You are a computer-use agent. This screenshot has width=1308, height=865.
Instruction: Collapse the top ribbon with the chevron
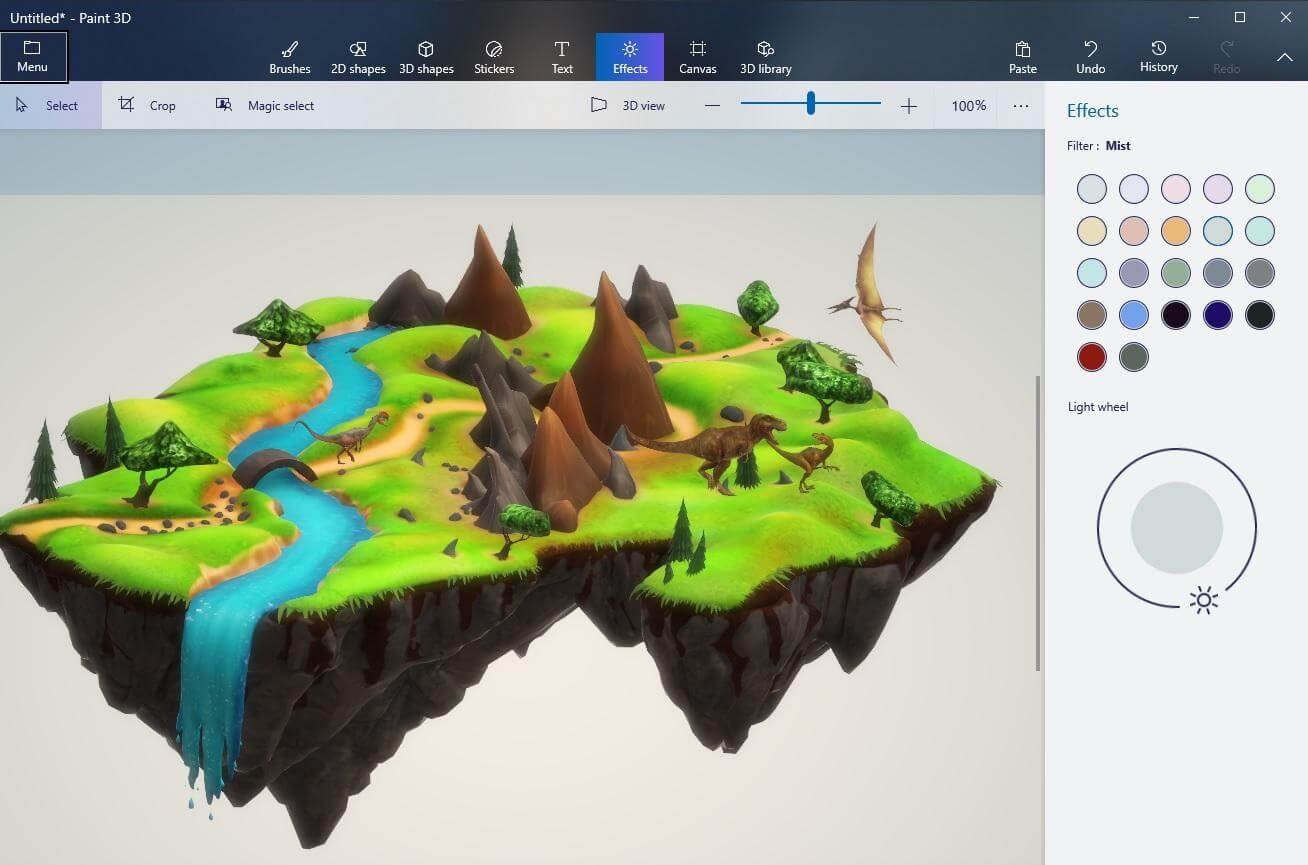click(1285, 57)
